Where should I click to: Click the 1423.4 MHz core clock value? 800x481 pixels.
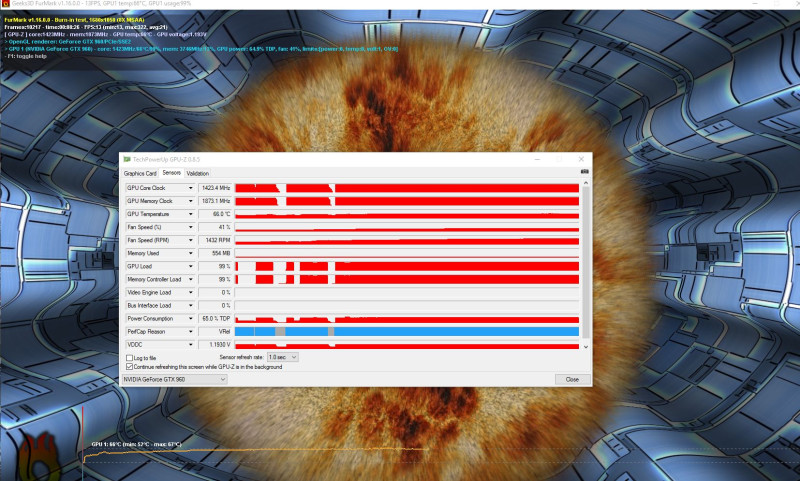(x=215, y=188)
